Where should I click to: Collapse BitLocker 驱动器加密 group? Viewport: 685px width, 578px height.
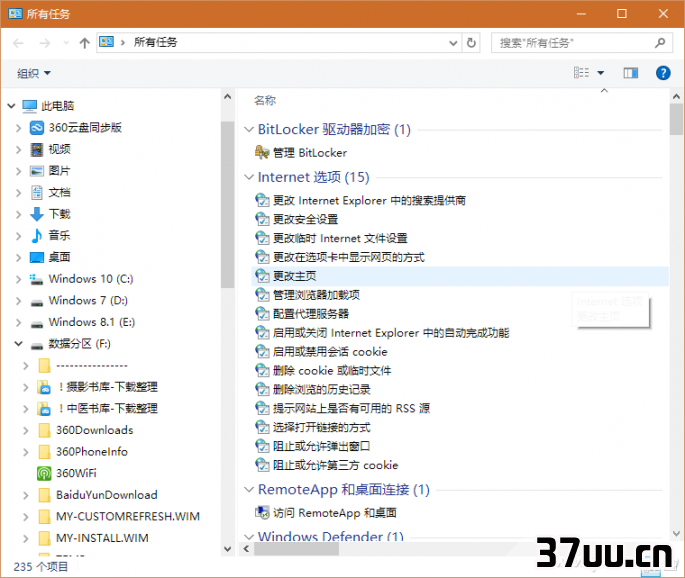coord(249,129)
